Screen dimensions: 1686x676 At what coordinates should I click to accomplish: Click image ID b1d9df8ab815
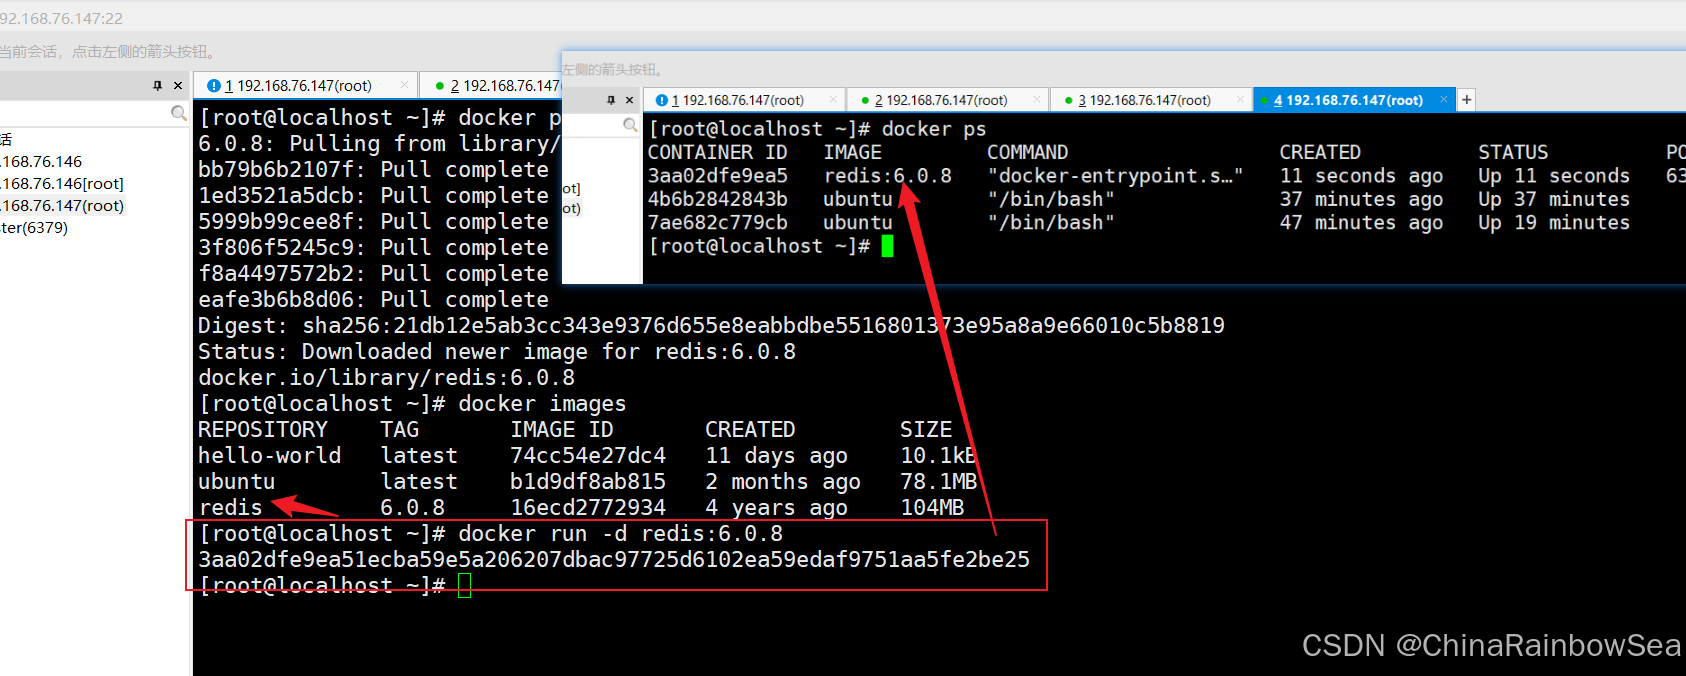pyautogui.click(x=588, y=482)
